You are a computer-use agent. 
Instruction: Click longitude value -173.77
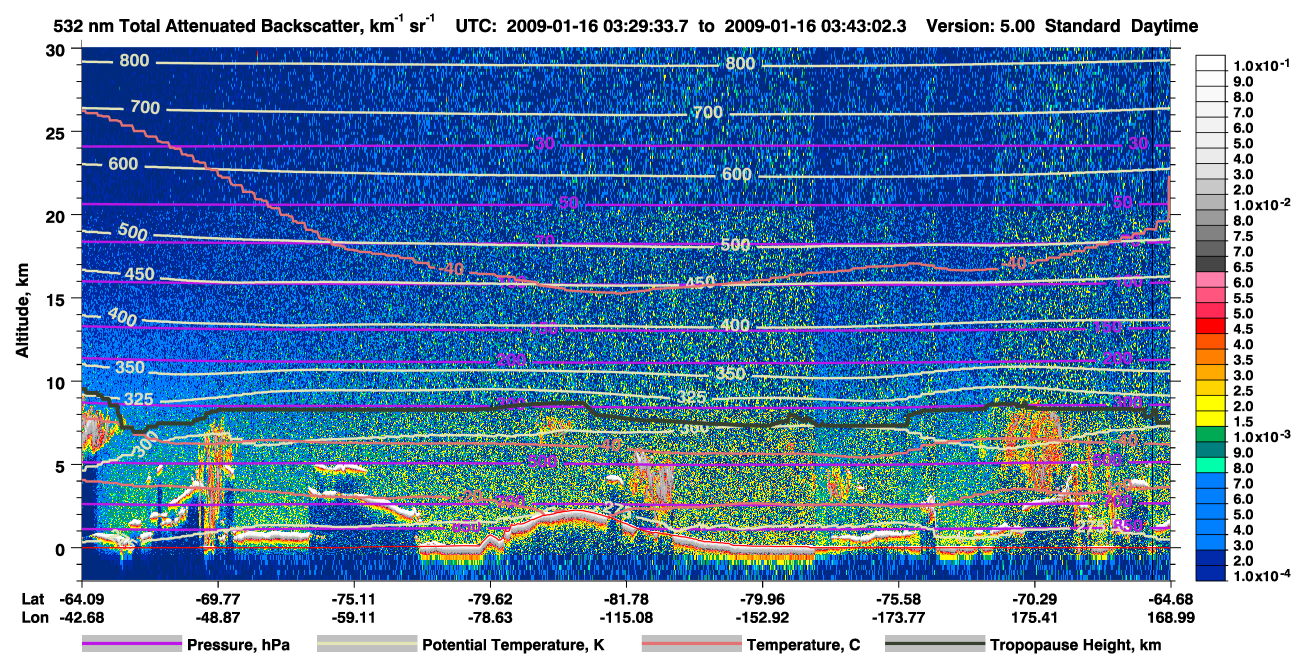[898, 617]
